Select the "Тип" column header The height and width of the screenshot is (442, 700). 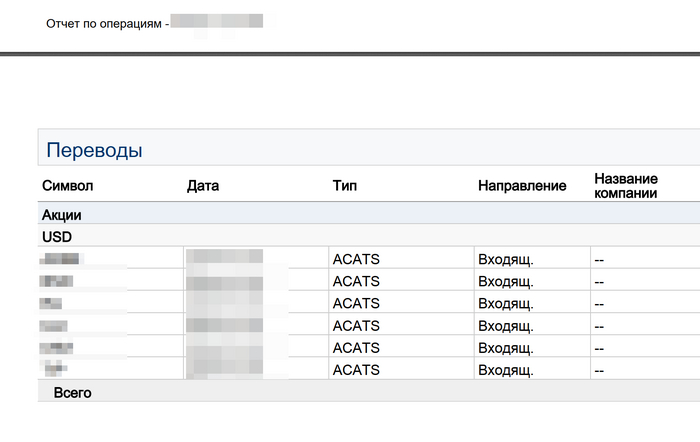coord(344,186)
